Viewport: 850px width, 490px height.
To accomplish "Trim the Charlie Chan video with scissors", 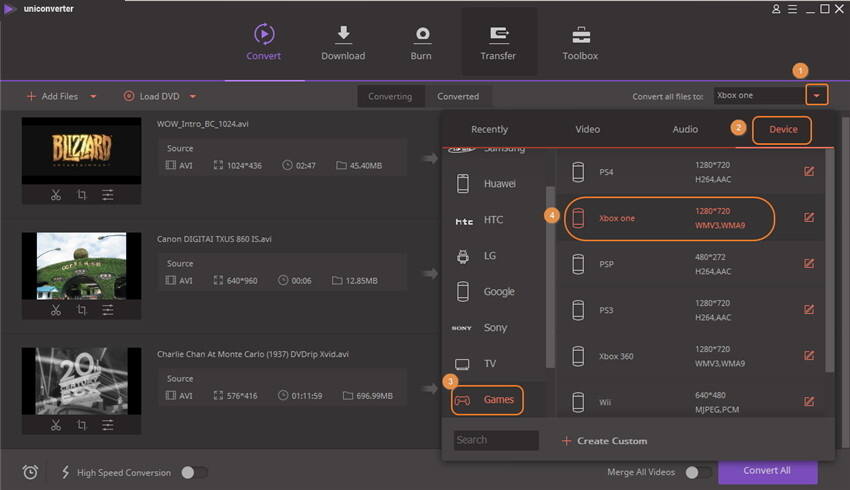I will click(x=56, y=425).
